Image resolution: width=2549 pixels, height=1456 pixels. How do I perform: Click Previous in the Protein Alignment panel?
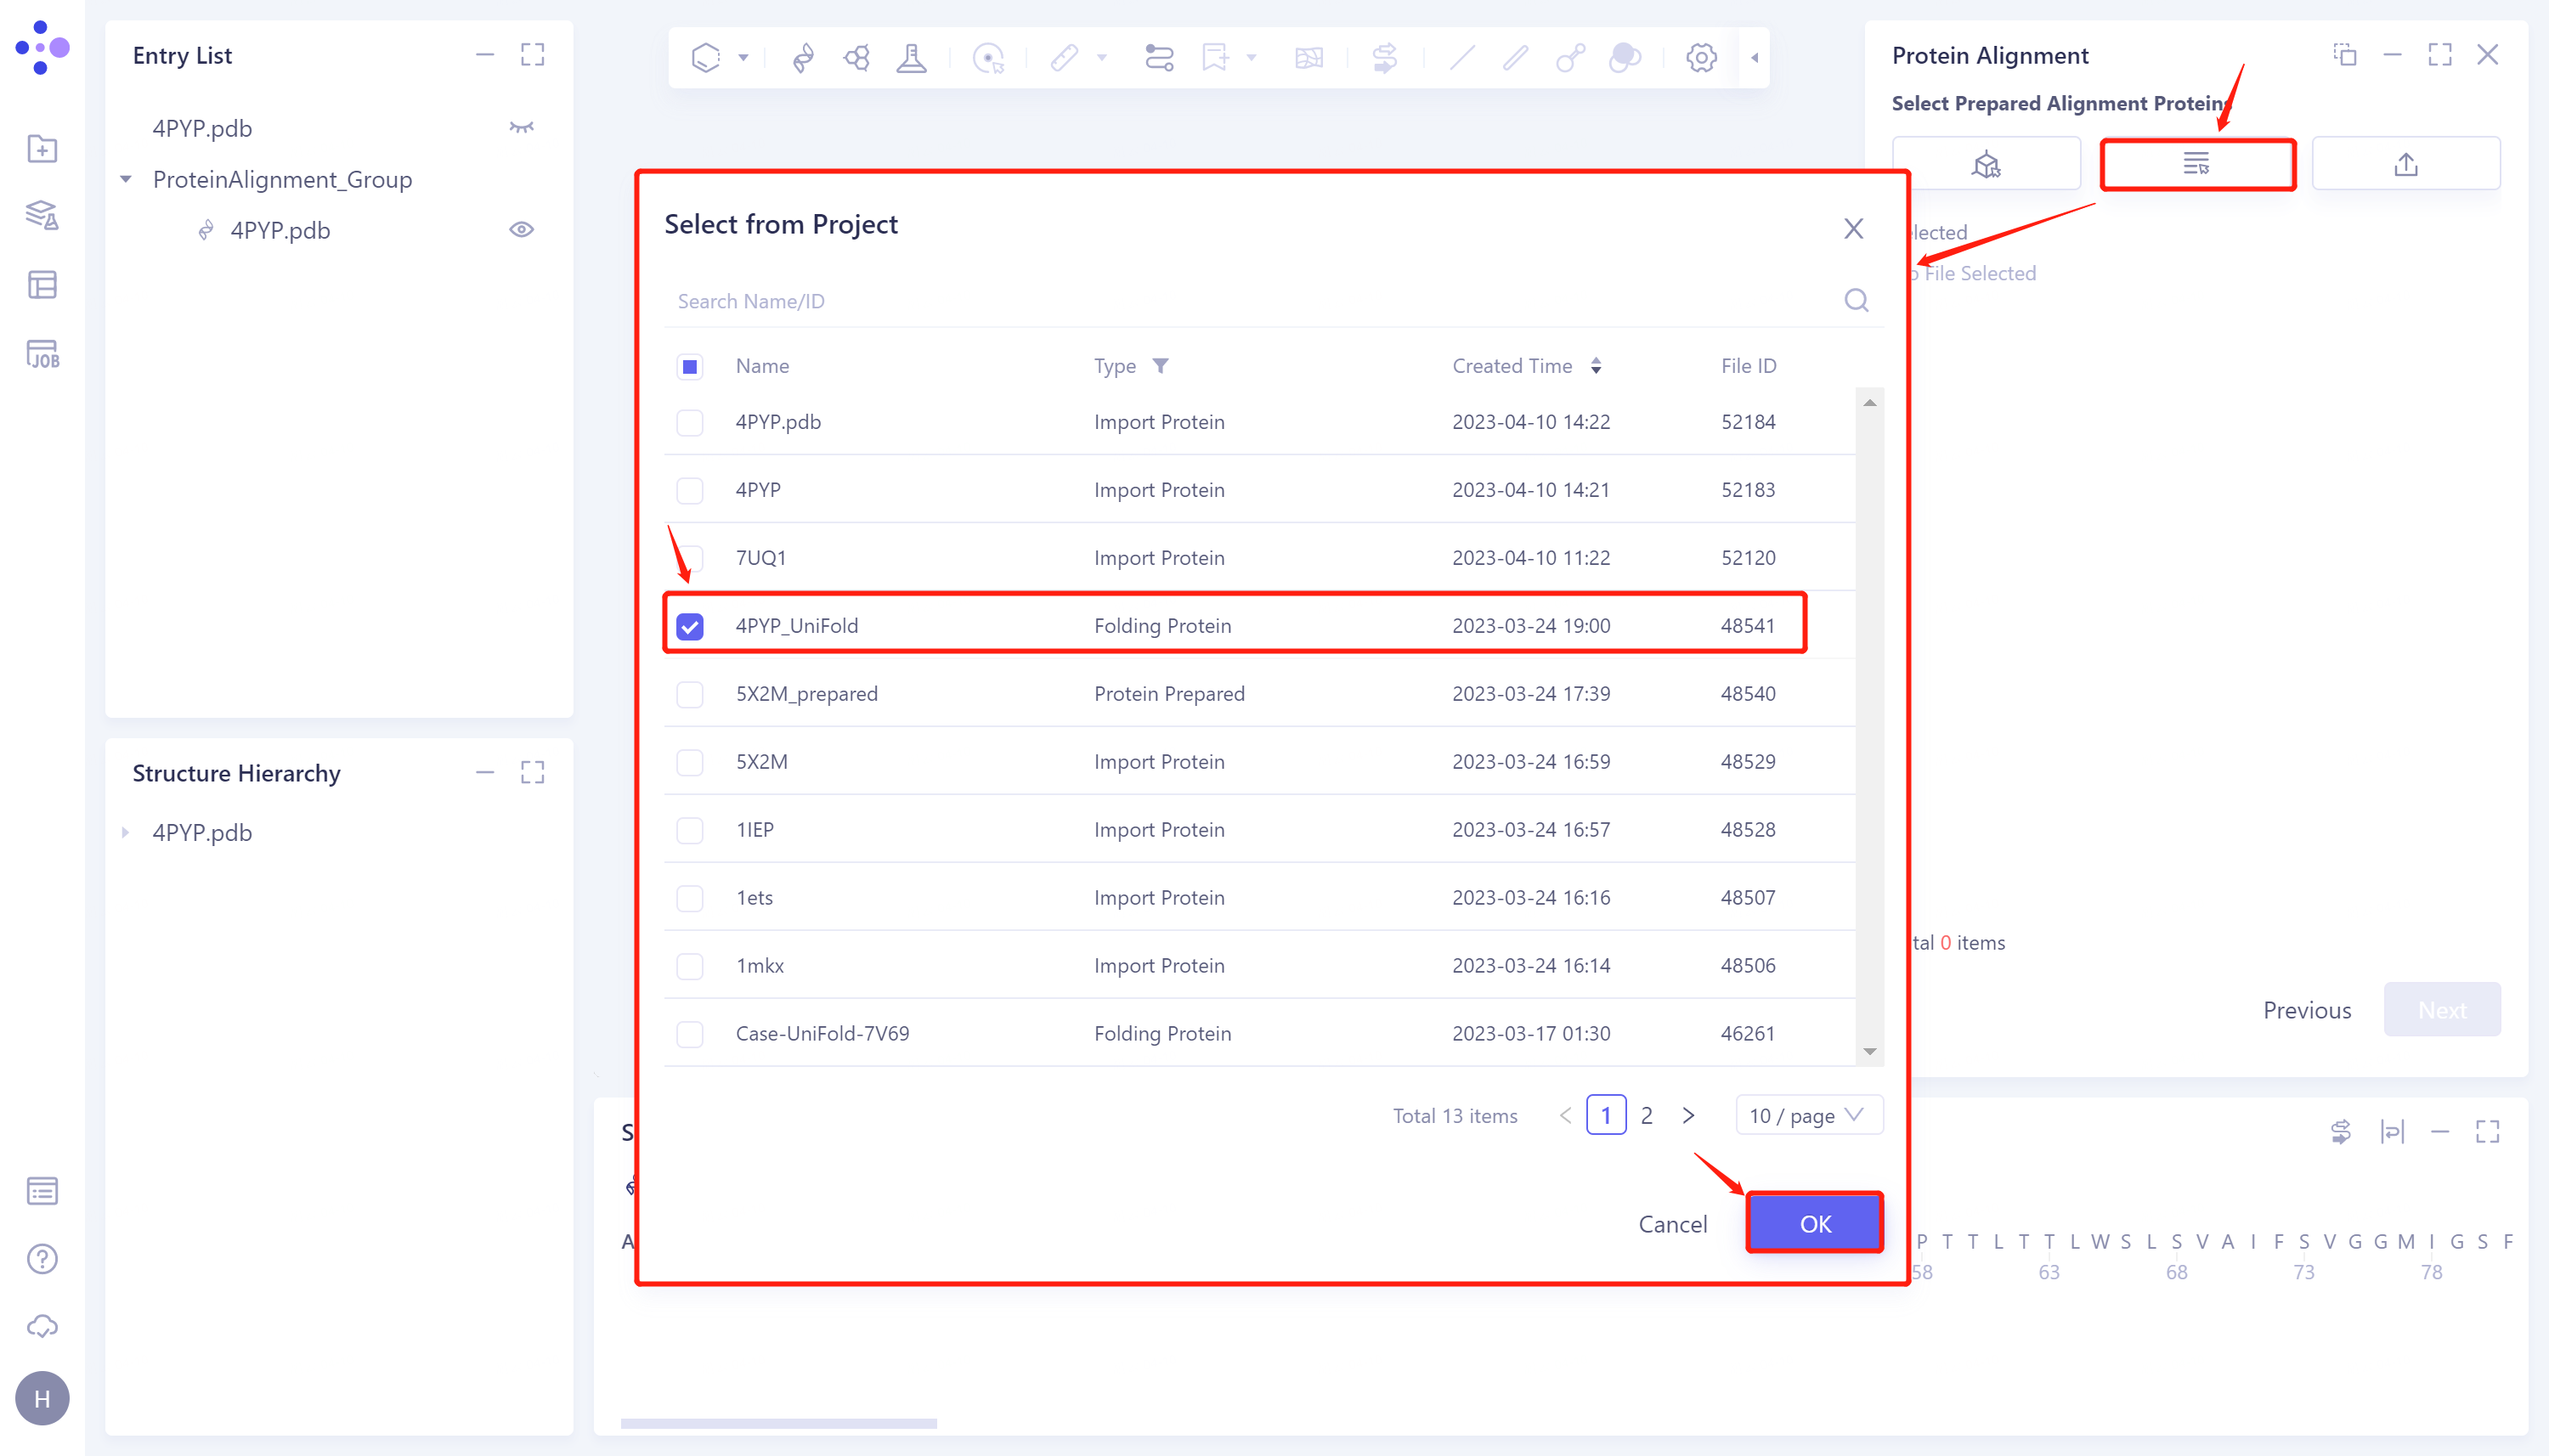pyautogui.click(x=2306, y=1010)
